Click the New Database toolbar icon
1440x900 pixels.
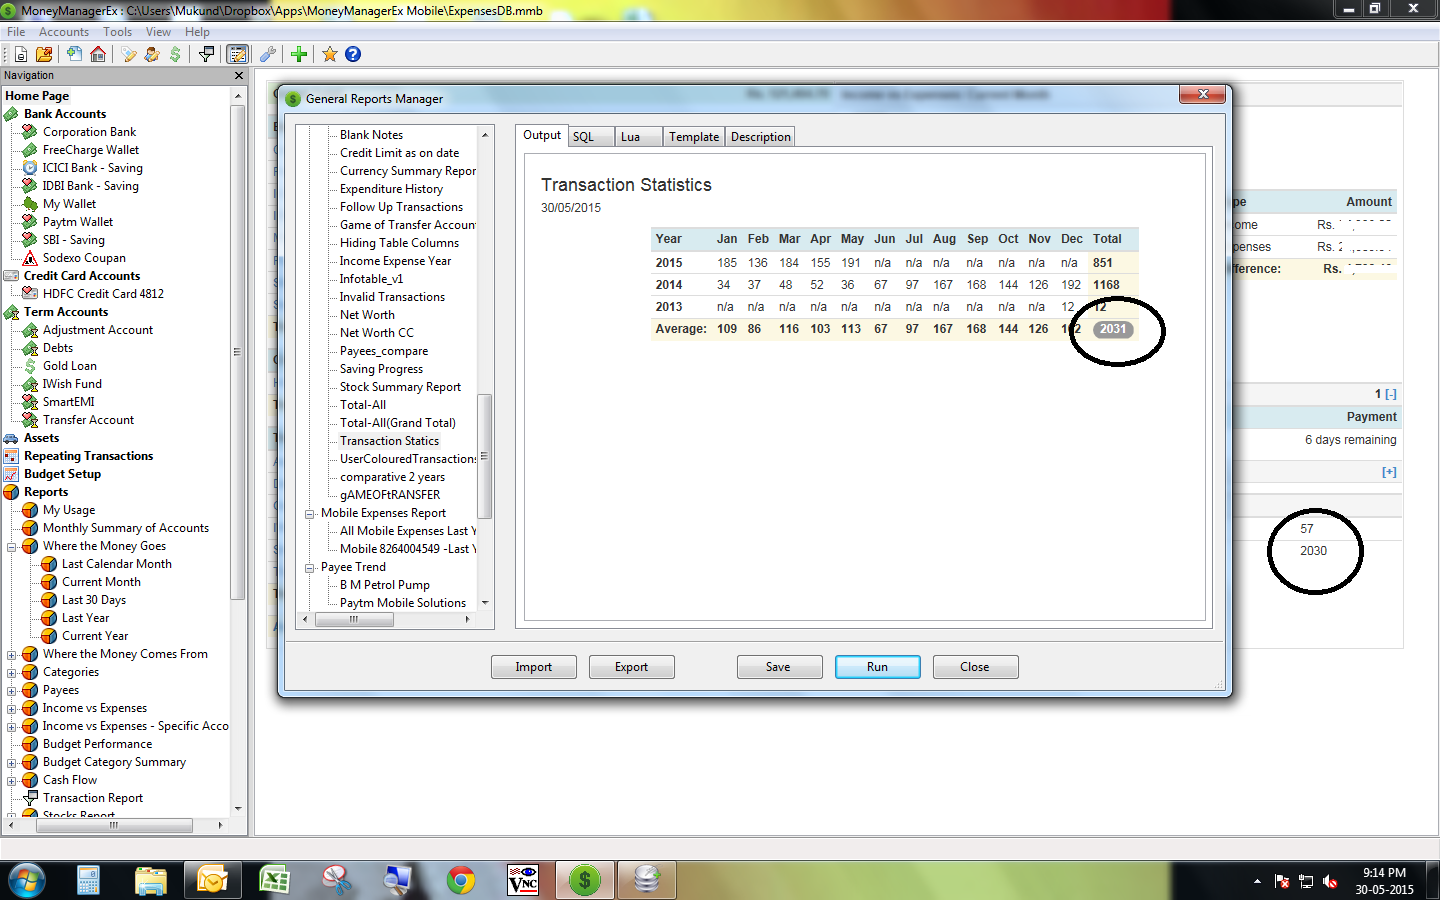pyautogui.click(x=20, y=54)
